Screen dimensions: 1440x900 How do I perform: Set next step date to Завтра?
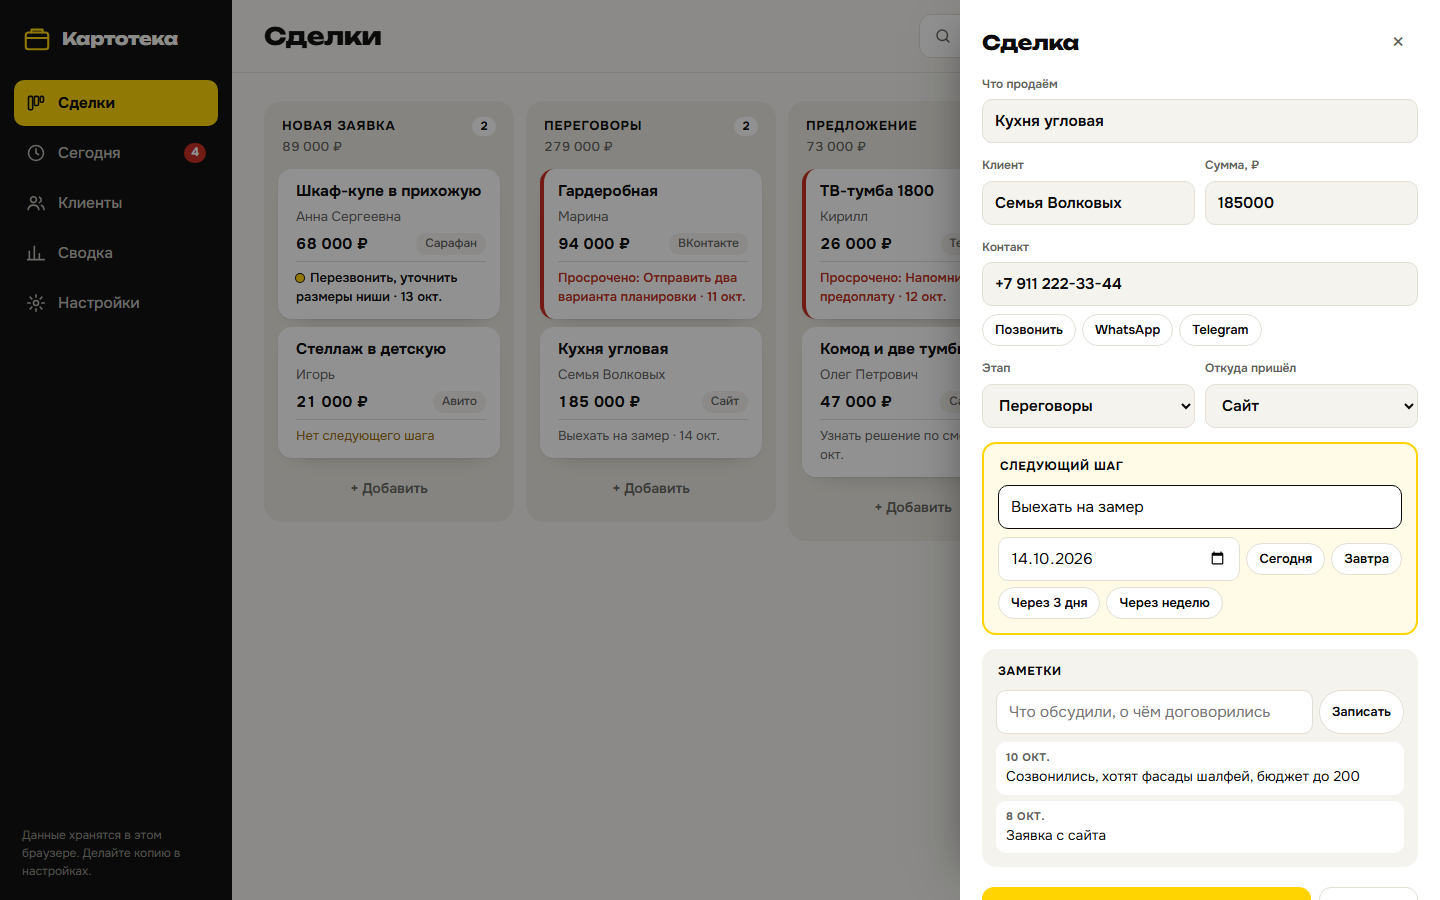(x=1366, y=559)
